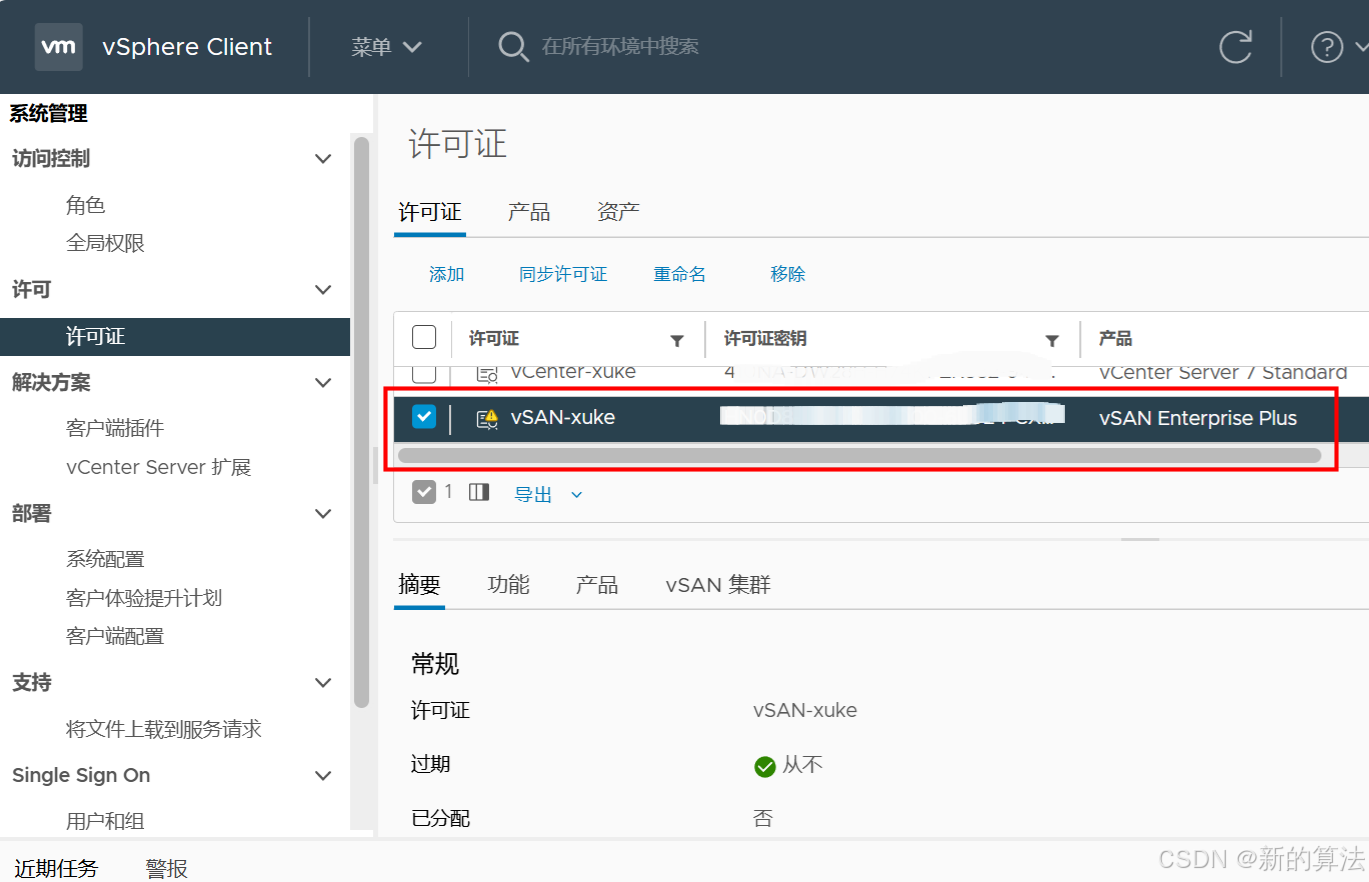This screenshot has width=1369, height=882.
Task: Click the 添加 button
Action: (447, 274)
